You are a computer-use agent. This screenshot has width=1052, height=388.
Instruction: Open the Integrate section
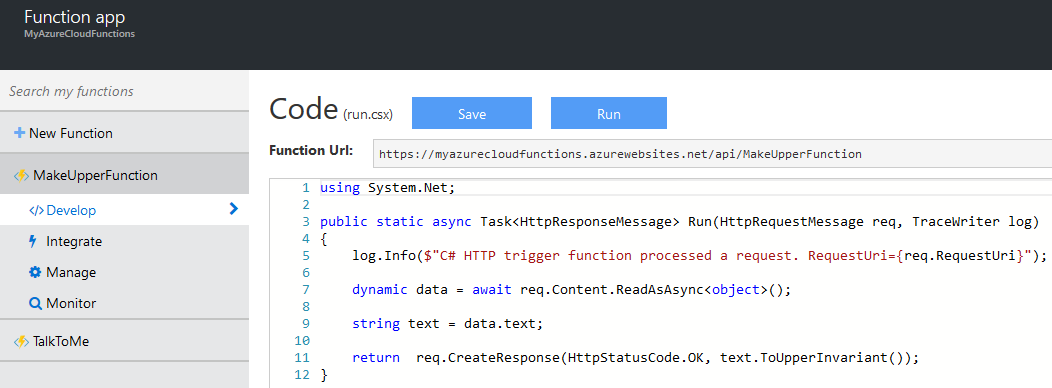coord(124,241)
